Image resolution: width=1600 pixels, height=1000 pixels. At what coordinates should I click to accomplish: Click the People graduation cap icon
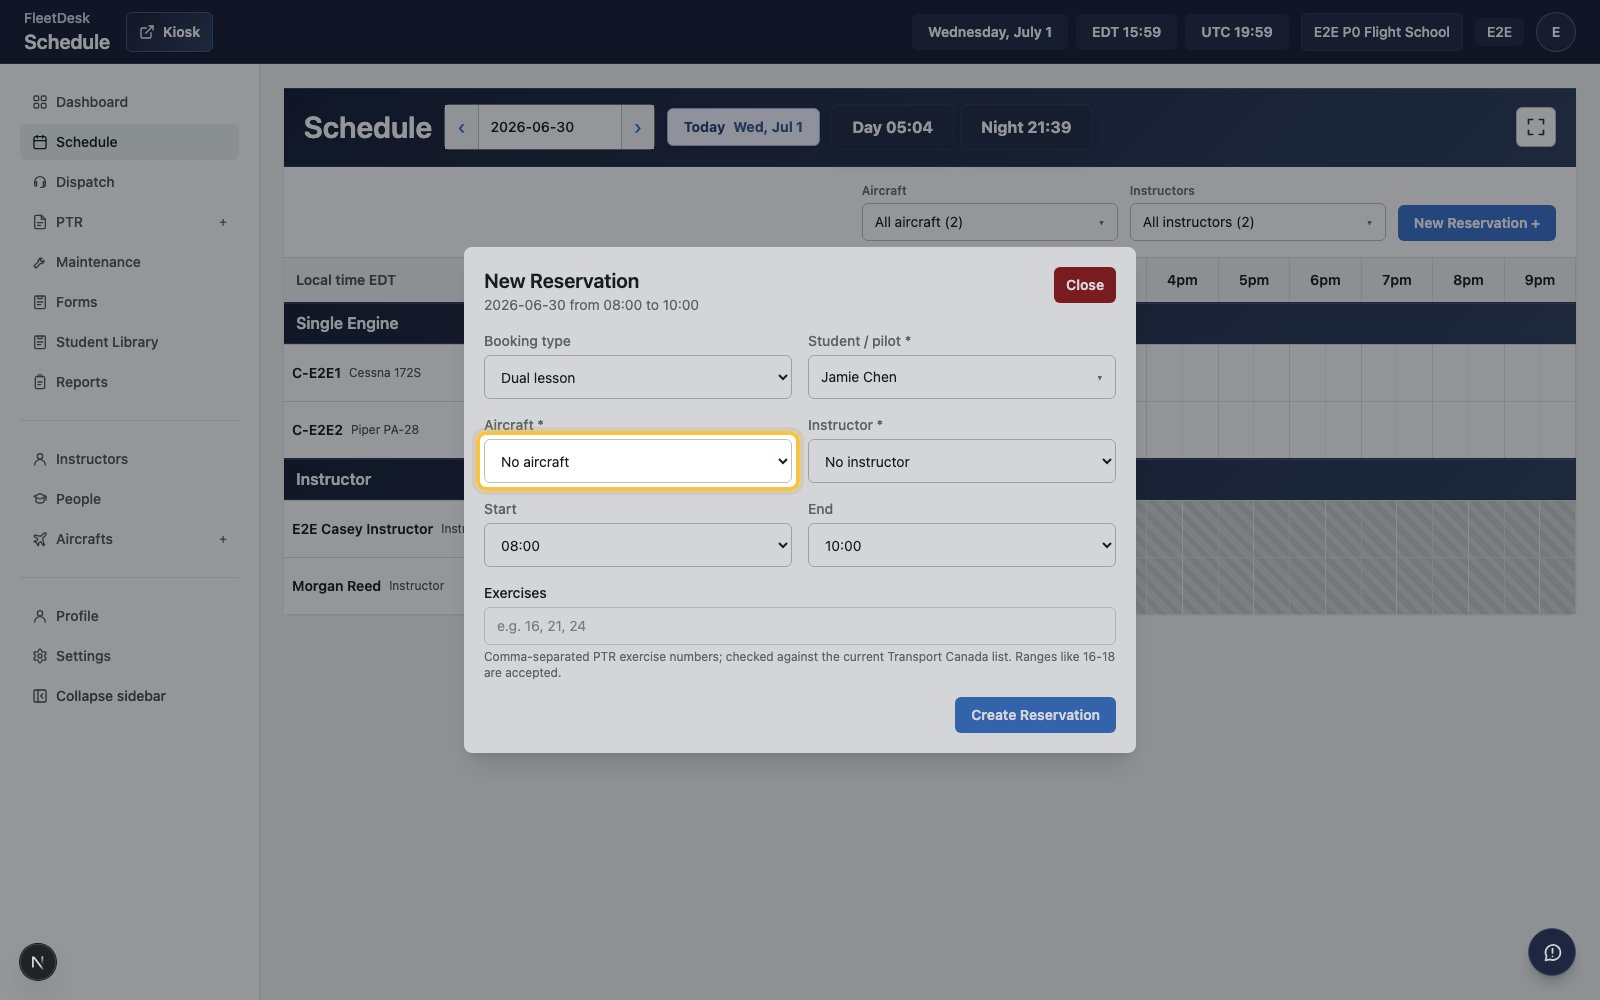click(x=40, y=499)
